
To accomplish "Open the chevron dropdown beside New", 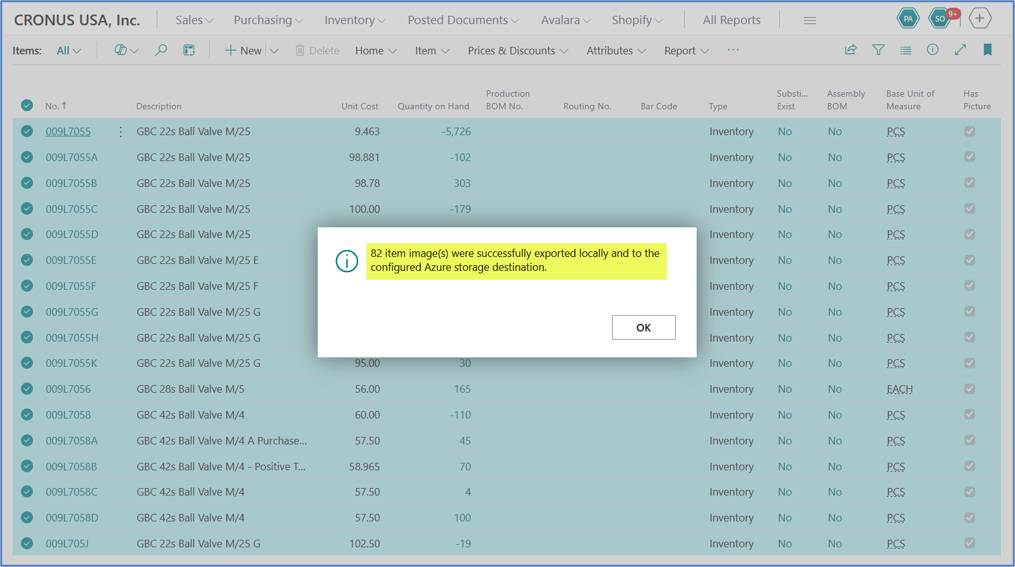I will click(274, 50).
